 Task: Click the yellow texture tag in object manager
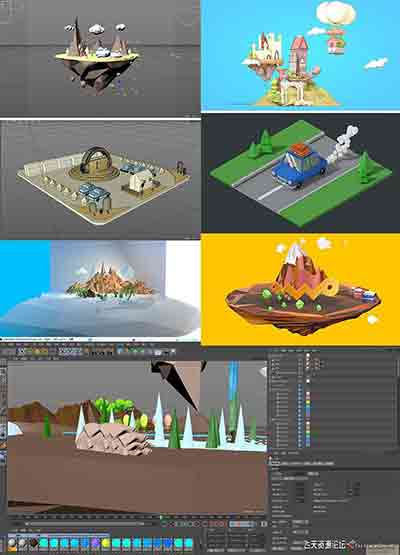click(308, 402)
